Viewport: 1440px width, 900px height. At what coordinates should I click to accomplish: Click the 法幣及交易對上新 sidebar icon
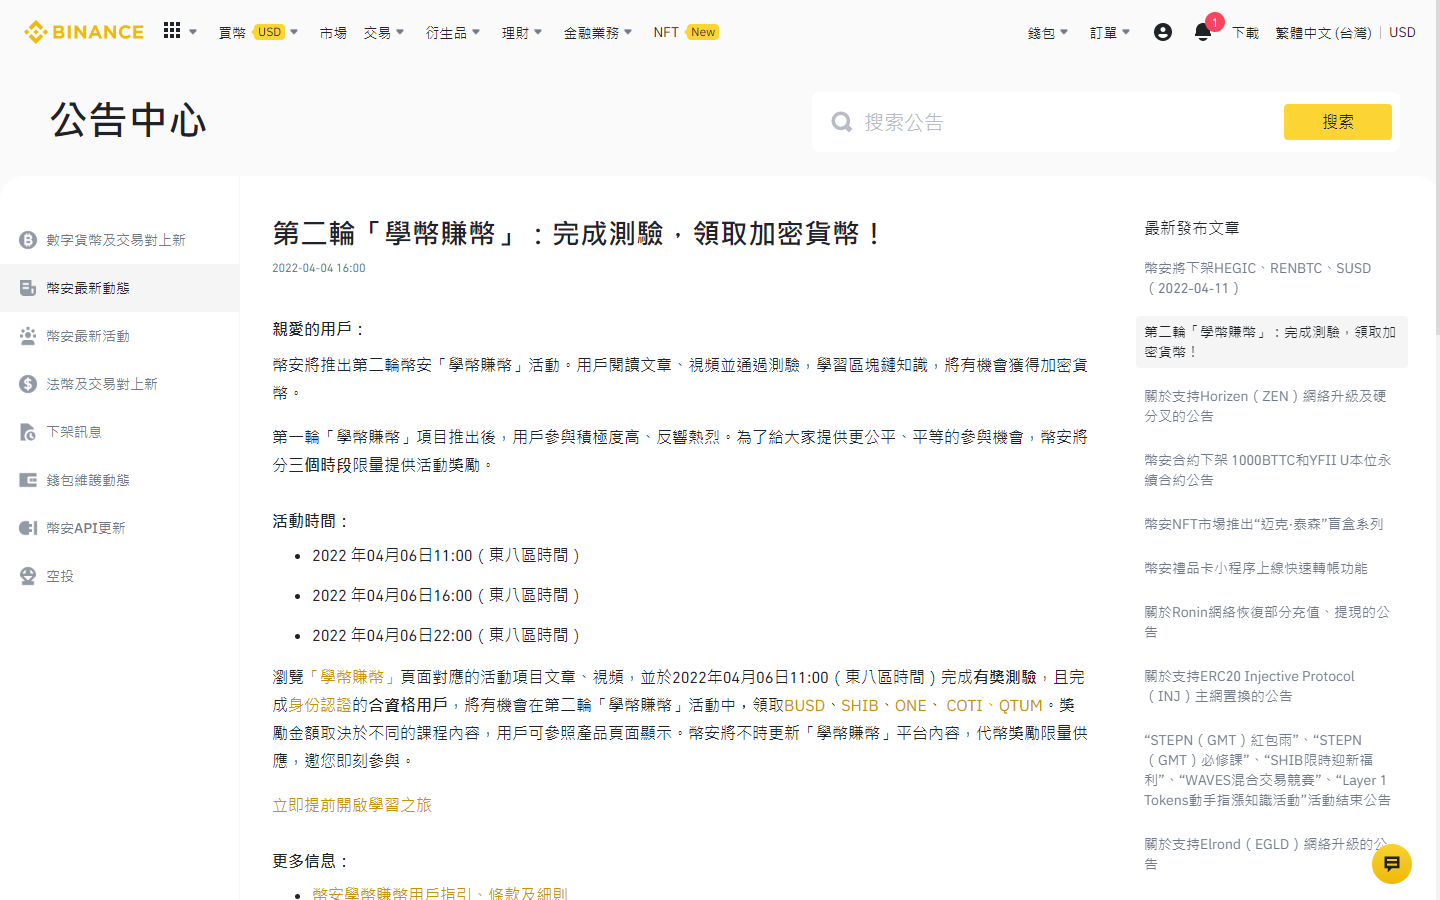[28, 384]
